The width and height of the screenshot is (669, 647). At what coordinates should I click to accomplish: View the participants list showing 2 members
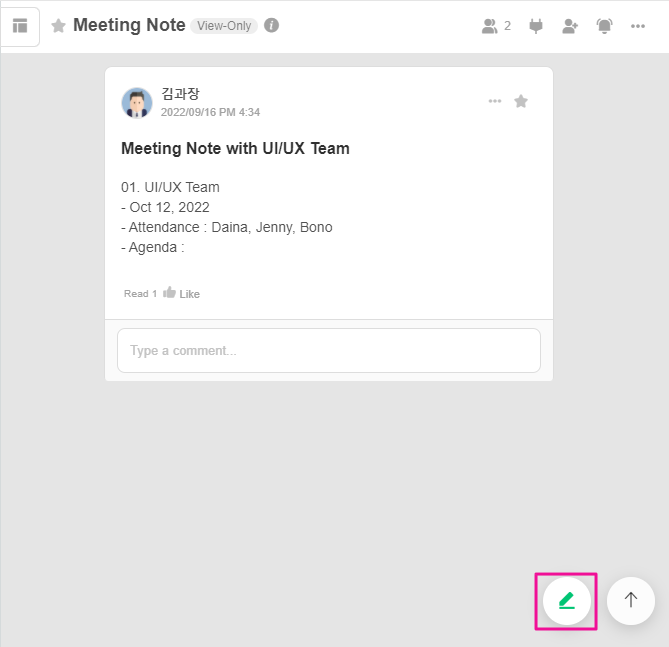coord(496,26)
